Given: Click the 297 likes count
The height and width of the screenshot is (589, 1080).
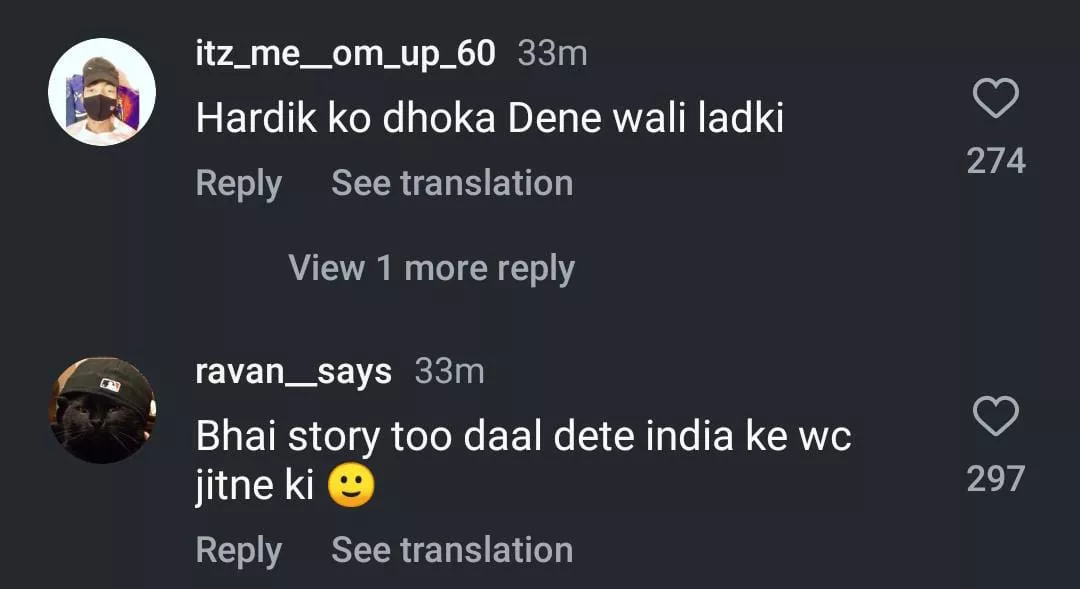Looking at the screenshot, I should (996, 479).
